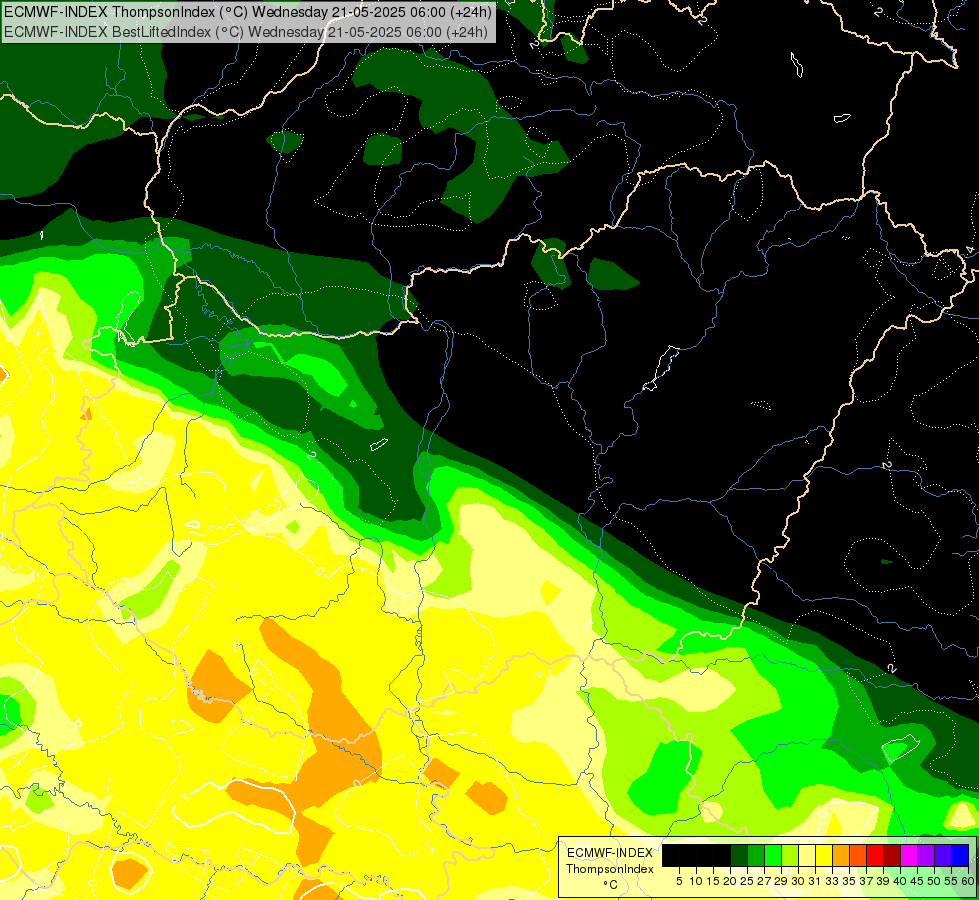Select the pale yellow legend swatch (30–31)

(807, 855)
